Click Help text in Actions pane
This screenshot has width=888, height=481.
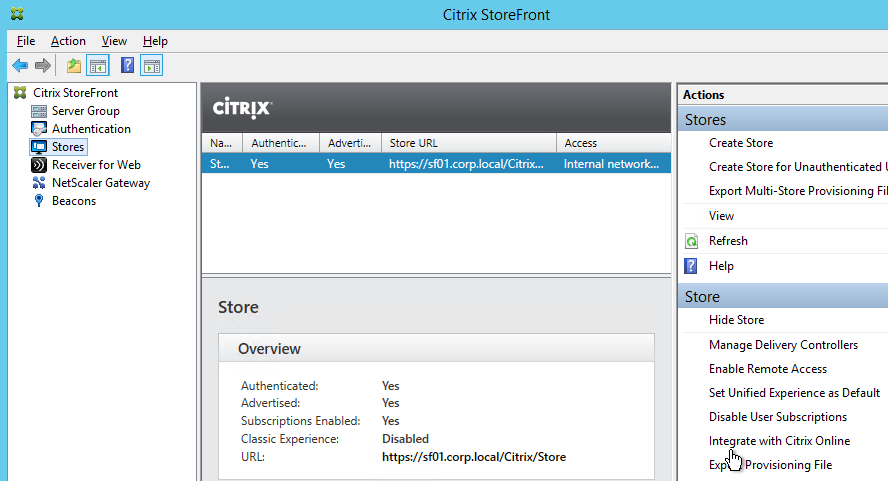pos(721,266)
